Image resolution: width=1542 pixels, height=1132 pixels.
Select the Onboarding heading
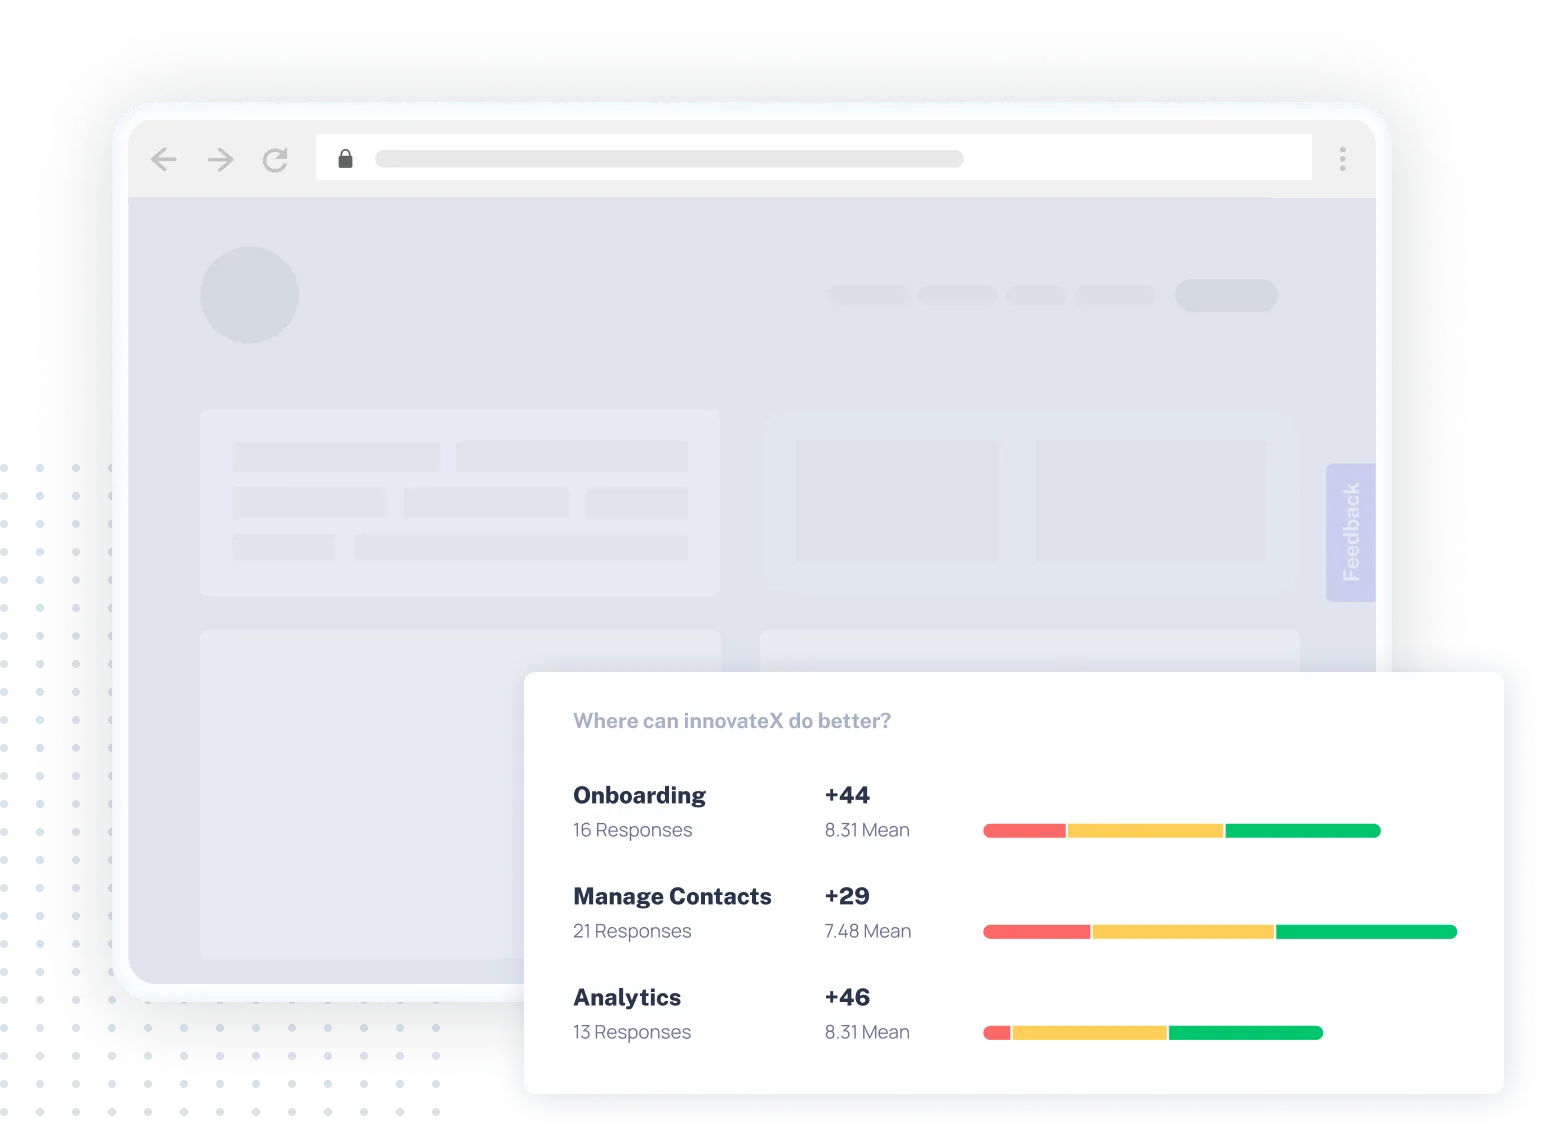tap(639, 795)
